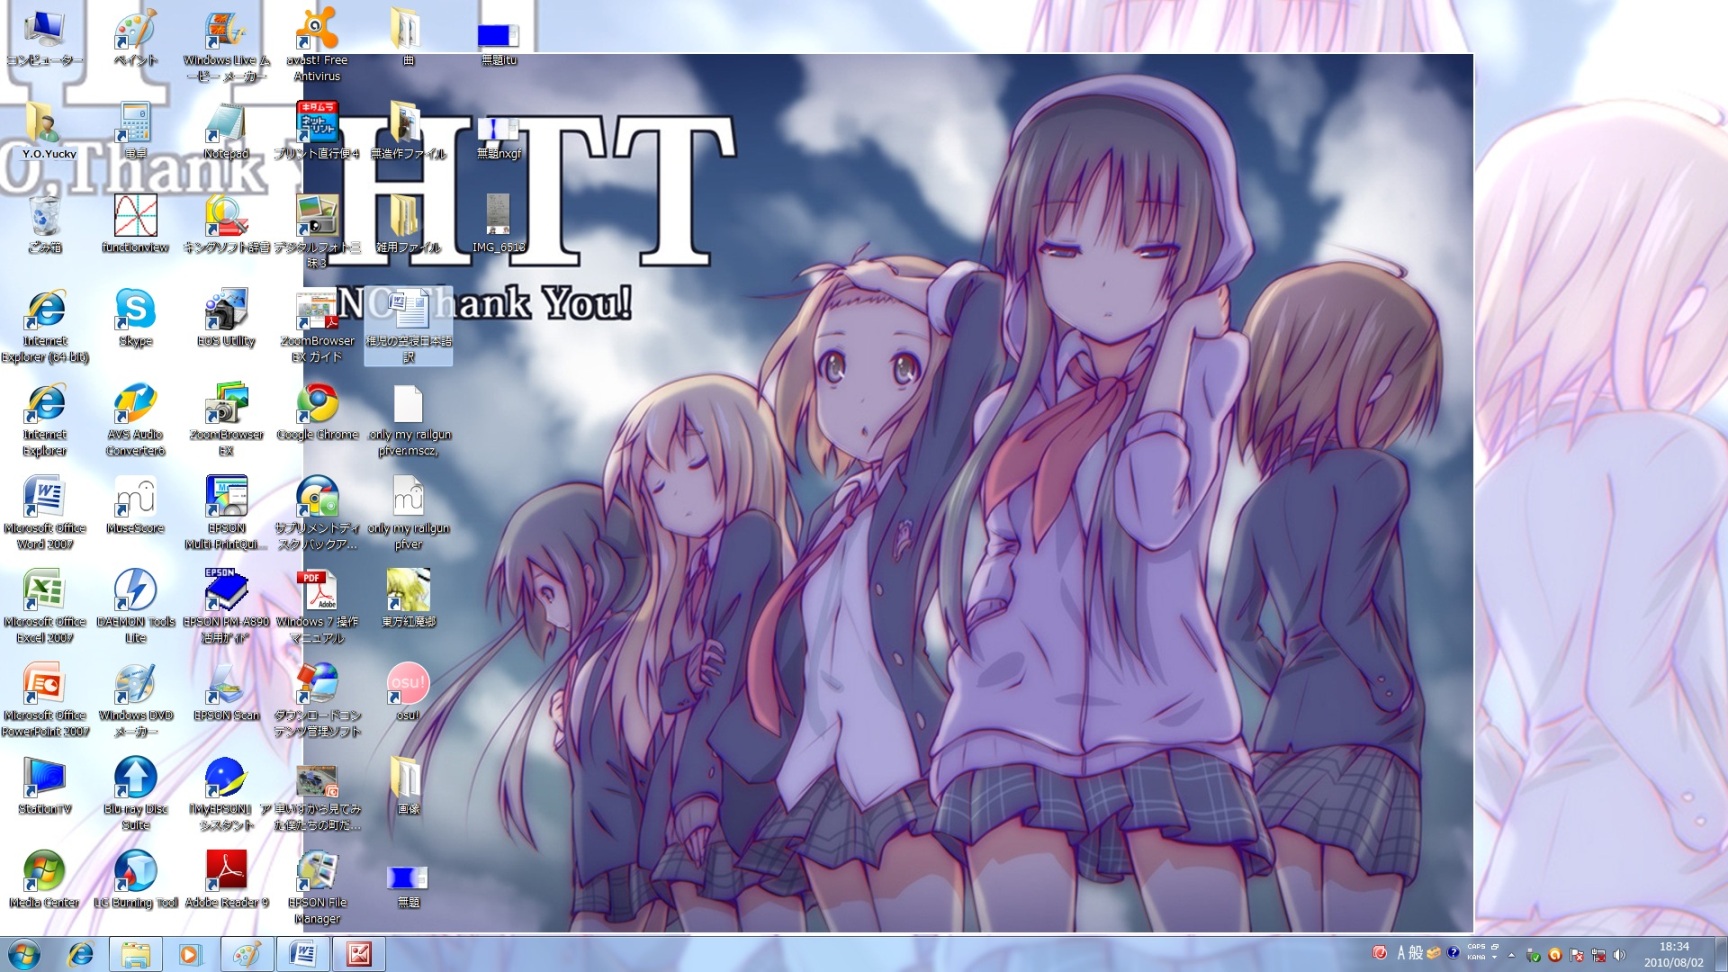
Task: Open the Windows Start menu
Action: (x=23, y=954)
